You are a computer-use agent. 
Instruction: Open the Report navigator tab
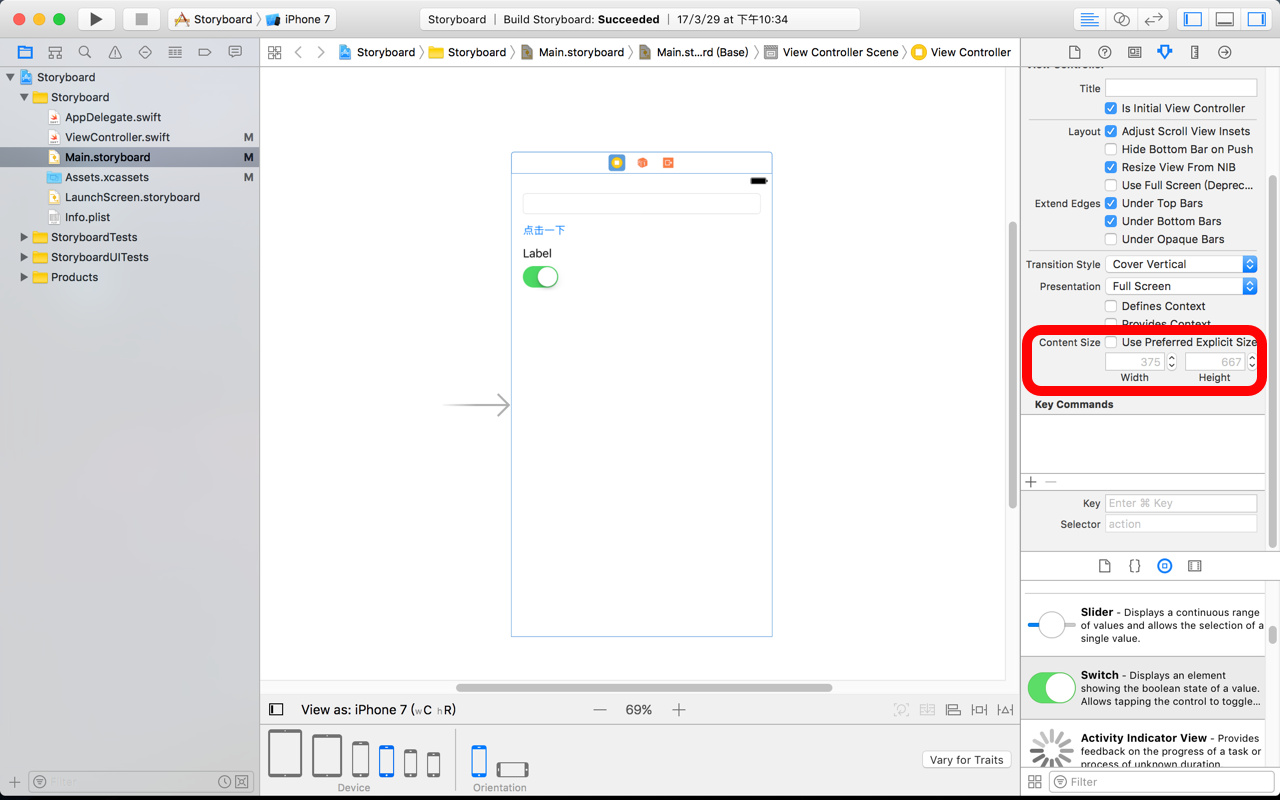pyautogui.click(x=235, y=52)
